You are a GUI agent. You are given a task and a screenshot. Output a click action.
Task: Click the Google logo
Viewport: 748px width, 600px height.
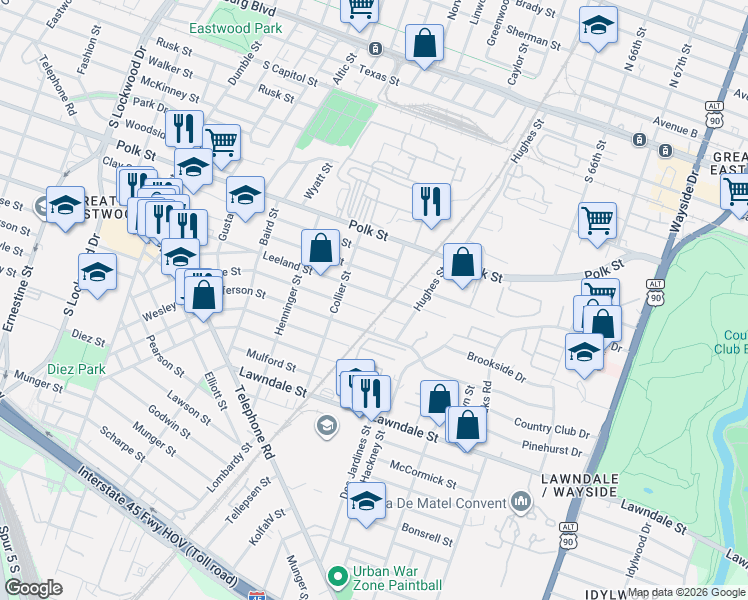pyautogui.click(x=34, y=588)
